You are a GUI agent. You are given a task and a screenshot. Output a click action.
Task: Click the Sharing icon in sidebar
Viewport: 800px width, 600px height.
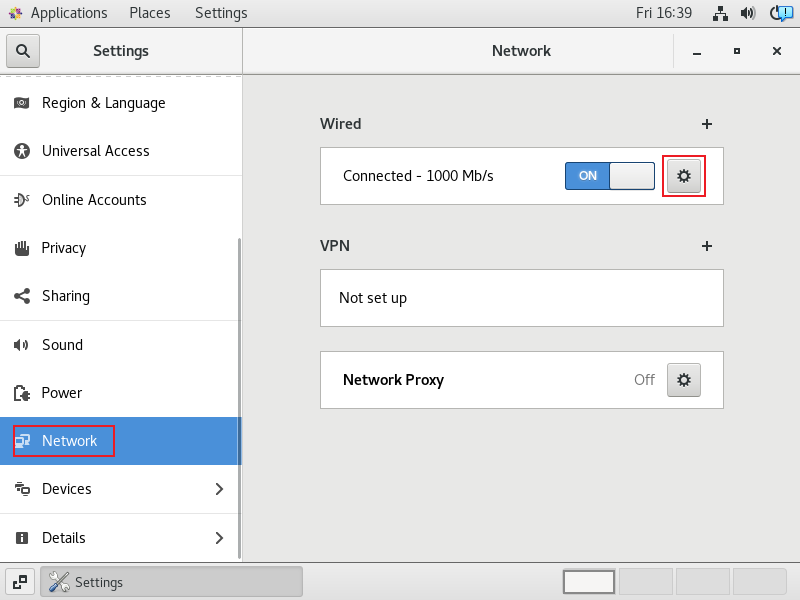(21, 296)
